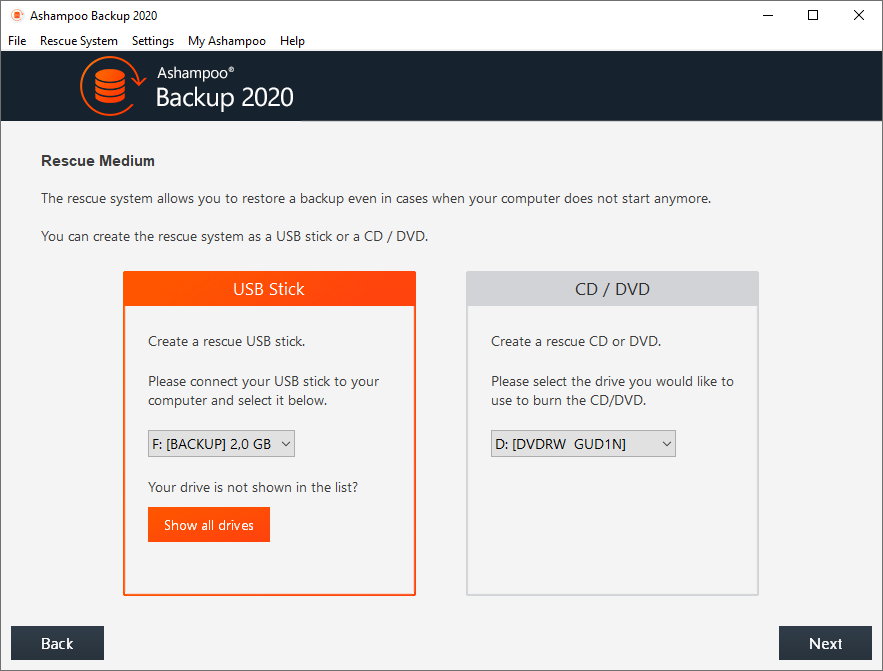Screen dimensions: 883x671
Task: Open the File menu
Action: (17, 41)
